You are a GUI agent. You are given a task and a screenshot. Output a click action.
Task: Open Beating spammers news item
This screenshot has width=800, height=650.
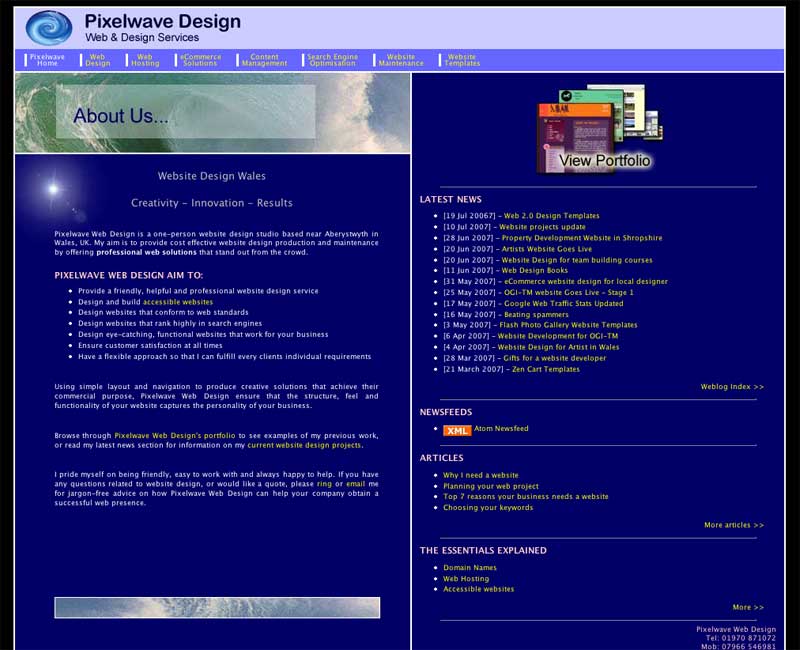(536, 315)
